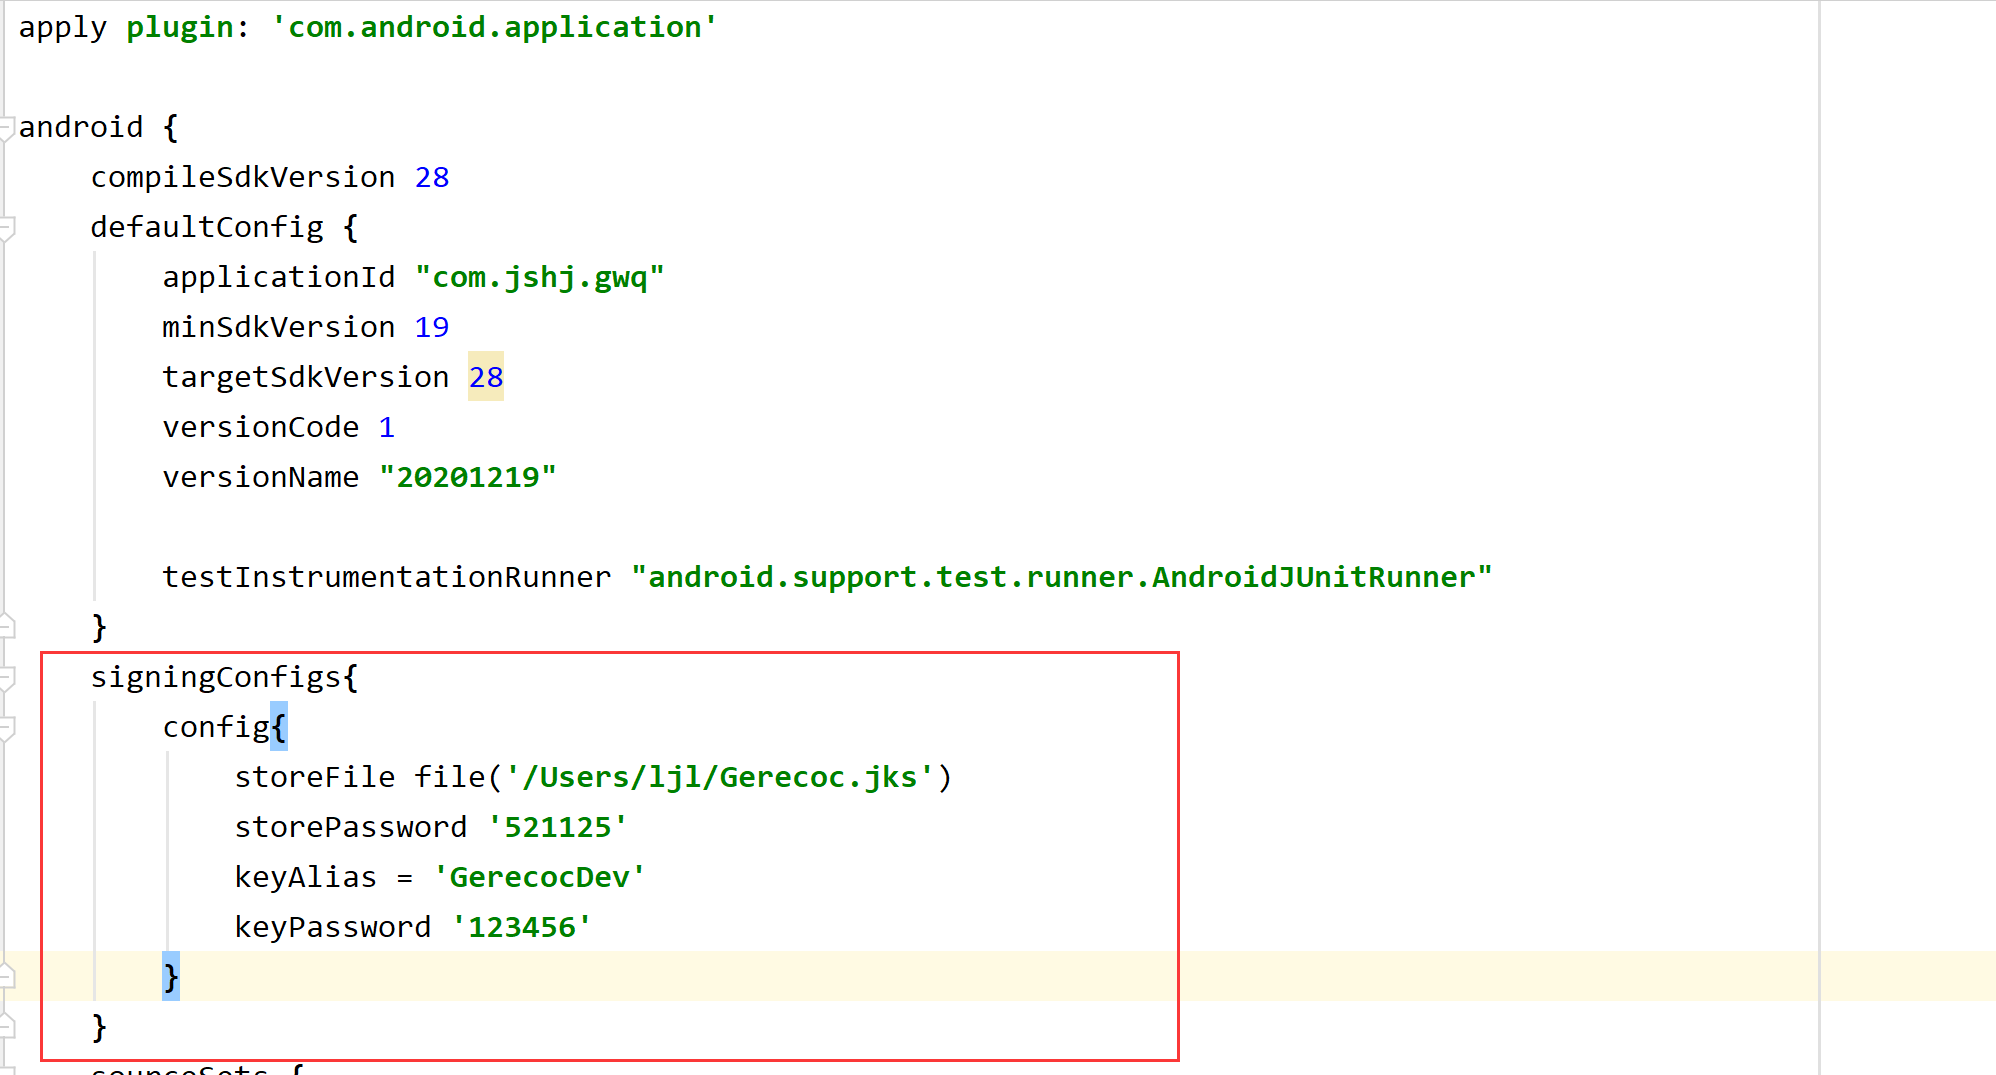1996x1075 pixels.
Task: Click closing brace of defaultConfig block
Action: (x=99, y=627)
